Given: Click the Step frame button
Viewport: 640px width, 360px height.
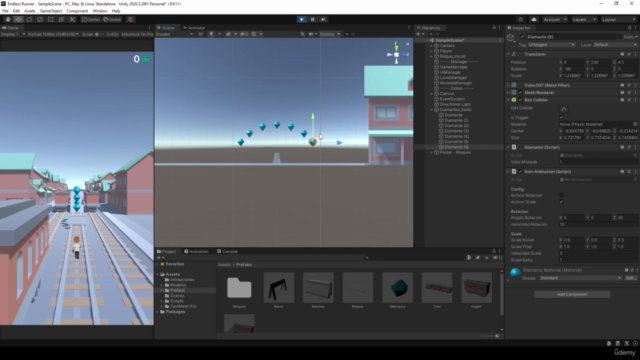Looking at the screenshot, I should tap(323, 19).
